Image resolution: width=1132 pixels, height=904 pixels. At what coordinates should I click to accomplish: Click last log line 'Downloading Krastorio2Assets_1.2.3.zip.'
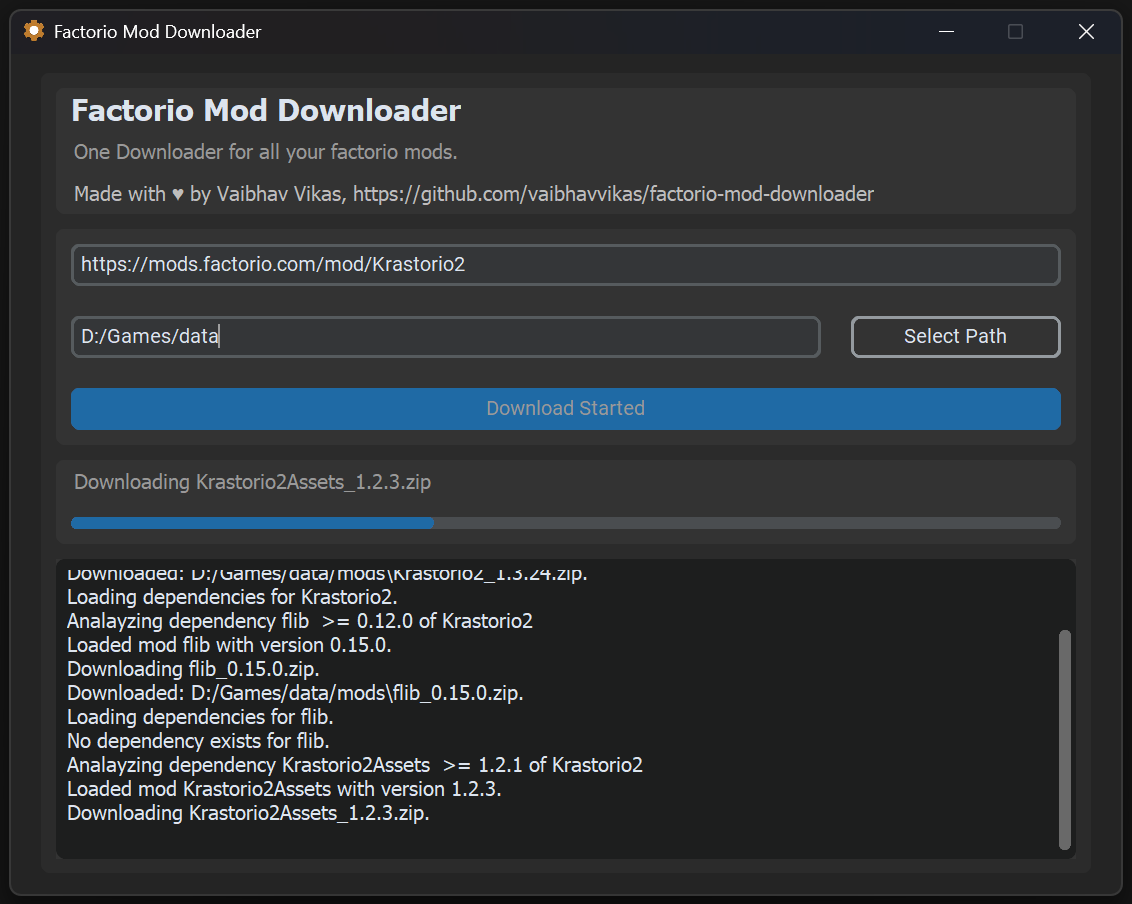tap(248, 813)
